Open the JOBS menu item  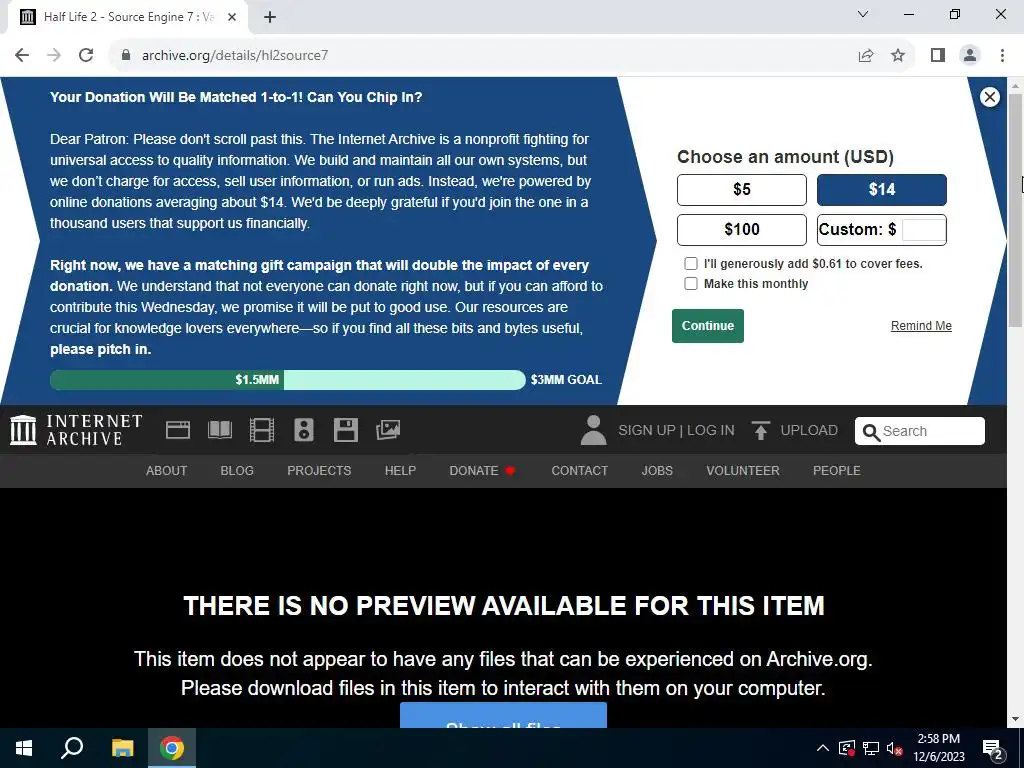(657, 471)
